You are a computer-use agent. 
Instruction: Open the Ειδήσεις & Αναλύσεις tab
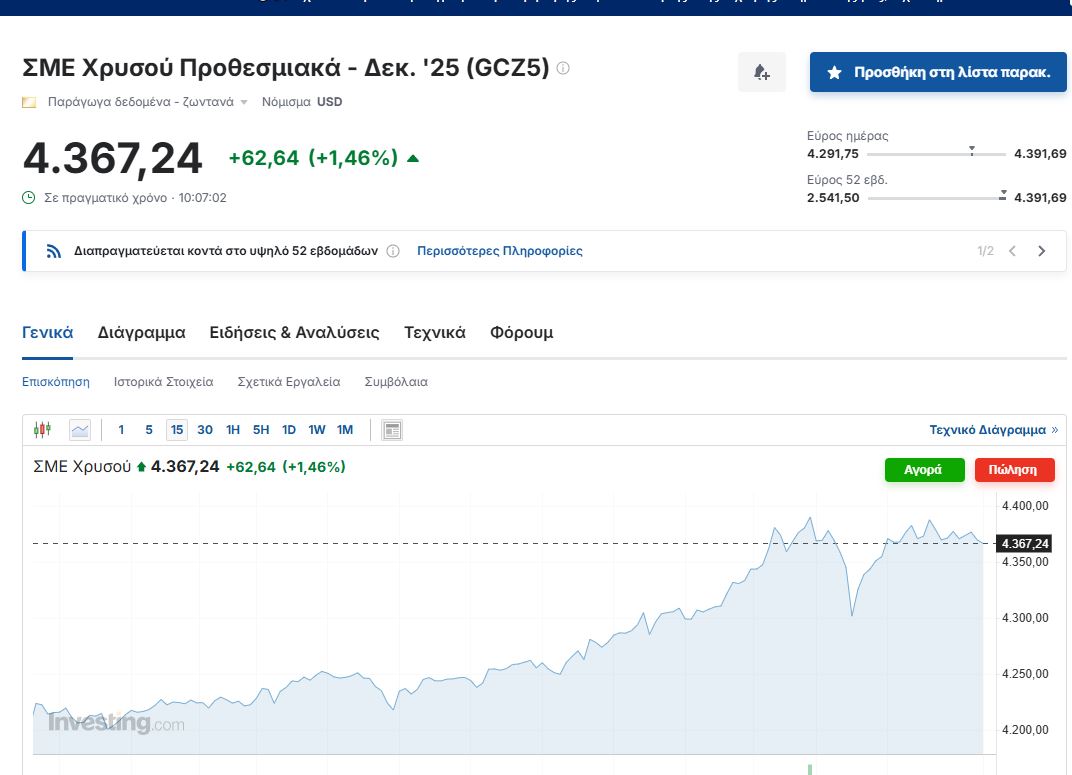[x=294, y=332]
